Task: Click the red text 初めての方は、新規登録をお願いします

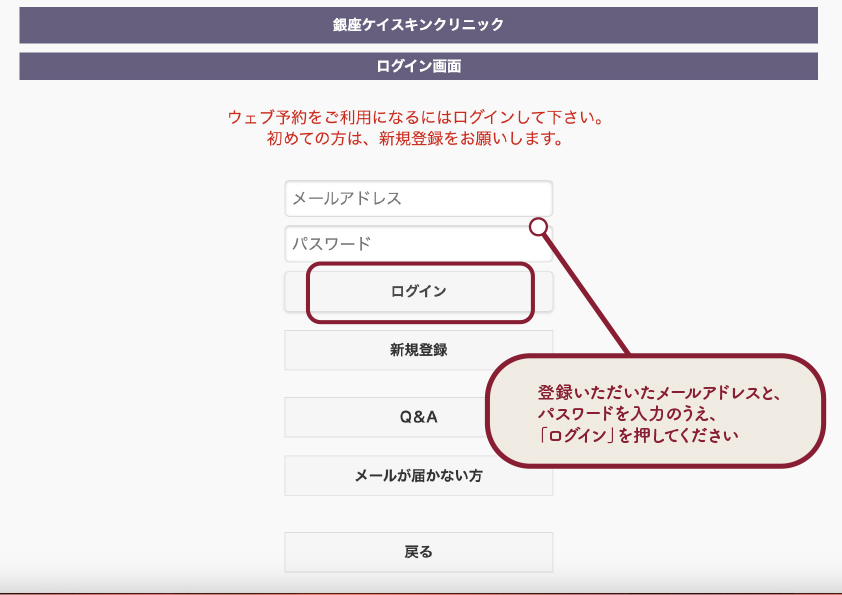Action: pos(414,139)
